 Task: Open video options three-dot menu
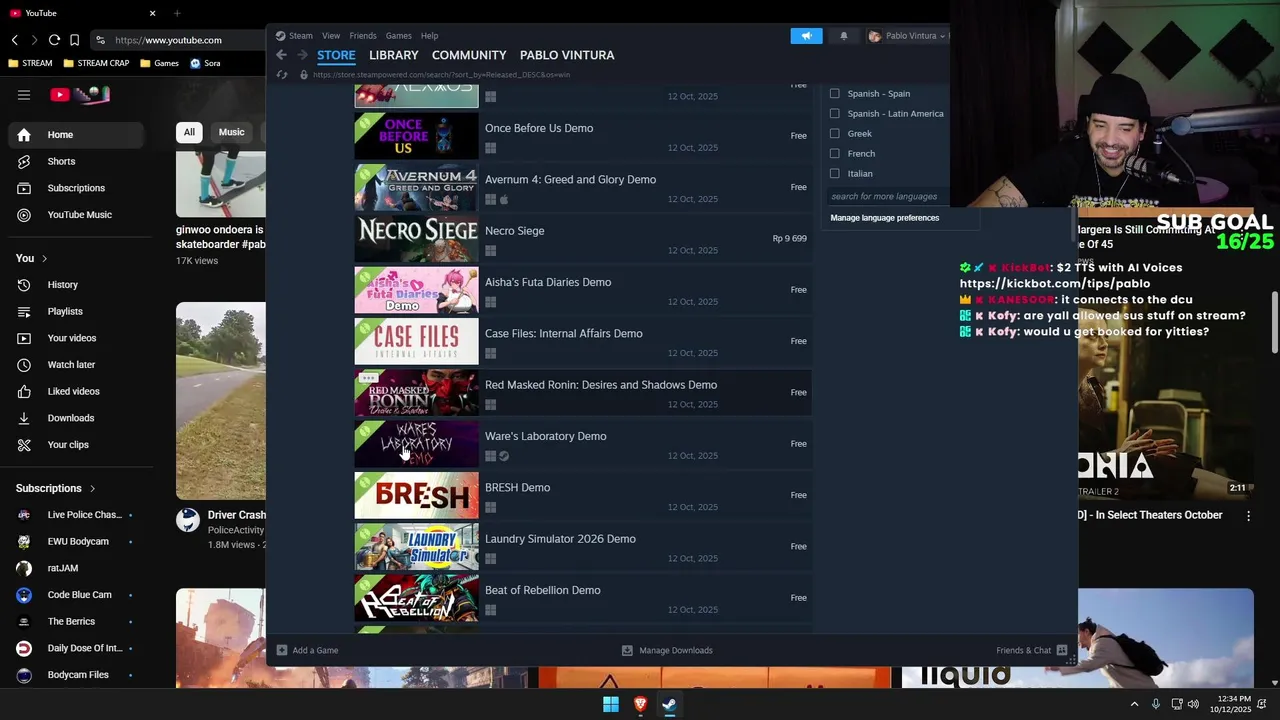click(x=1248, y=516)
